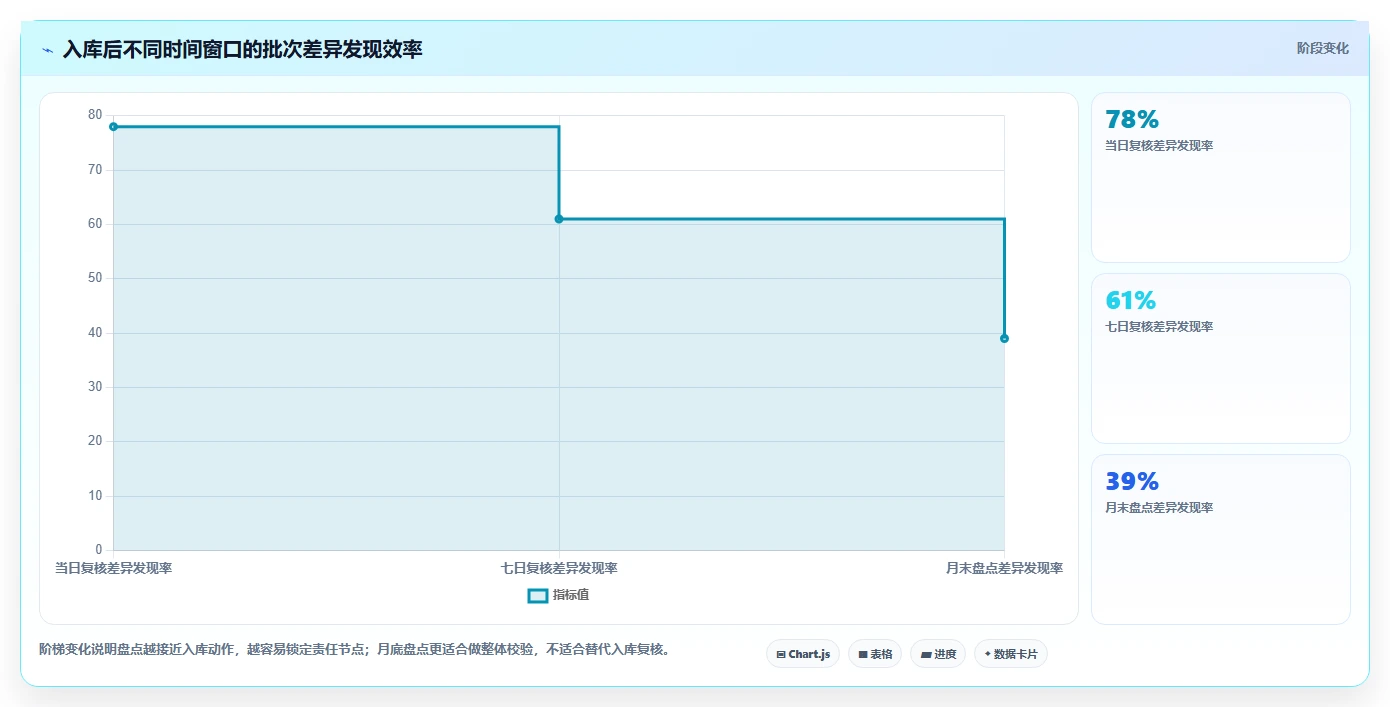Click x-axis label 月末盘点差异发现率
The height and width of the screenshot is (707, 1390).
1004,568
